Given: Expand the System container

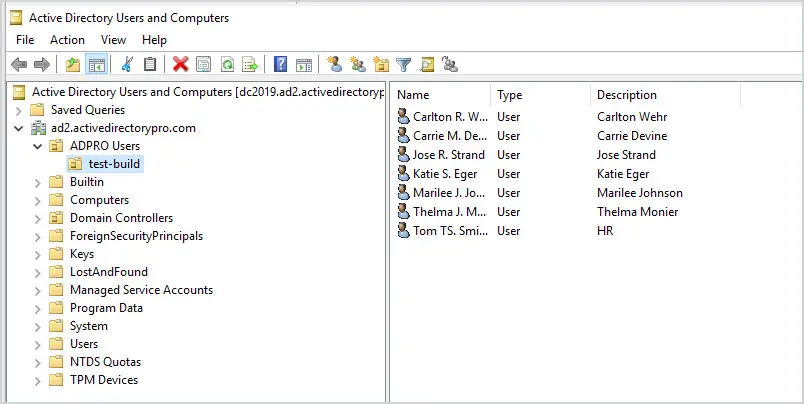Looking at the screenshot, I should tap(37, 326).
